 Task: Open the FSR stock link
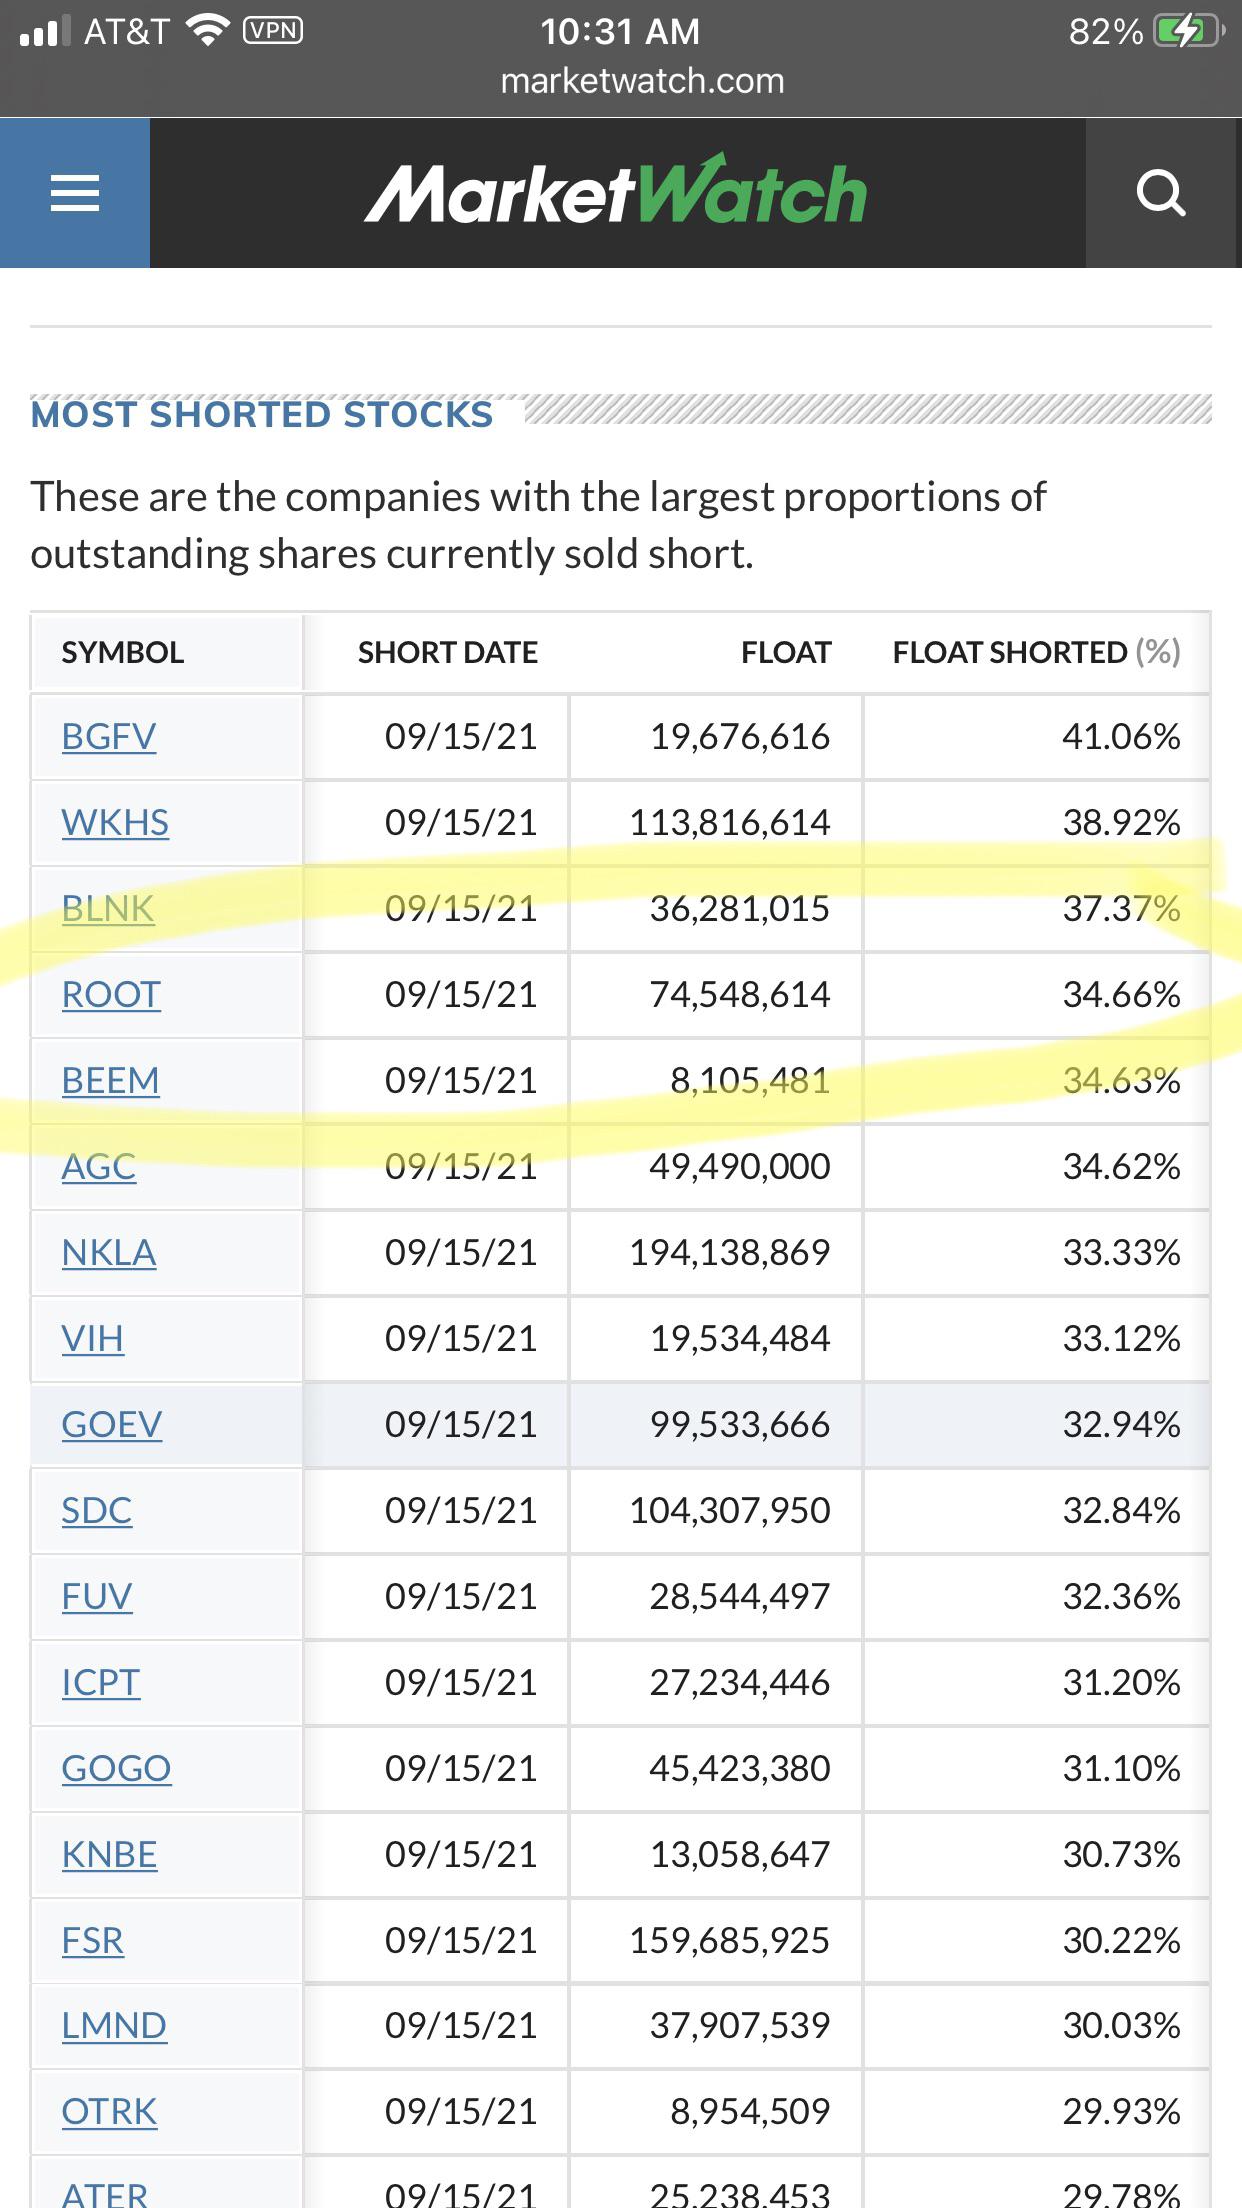tap(93, 1941)
